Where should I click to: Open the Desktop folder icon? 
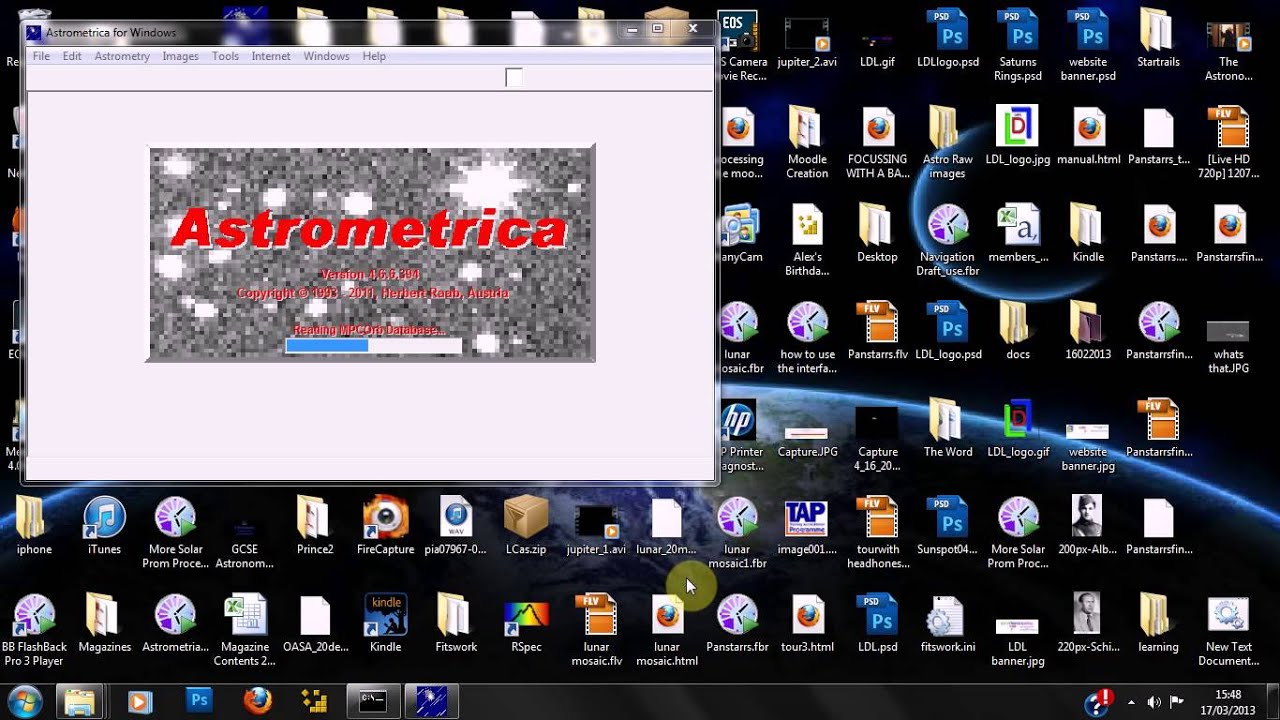[x=877, y=235]
